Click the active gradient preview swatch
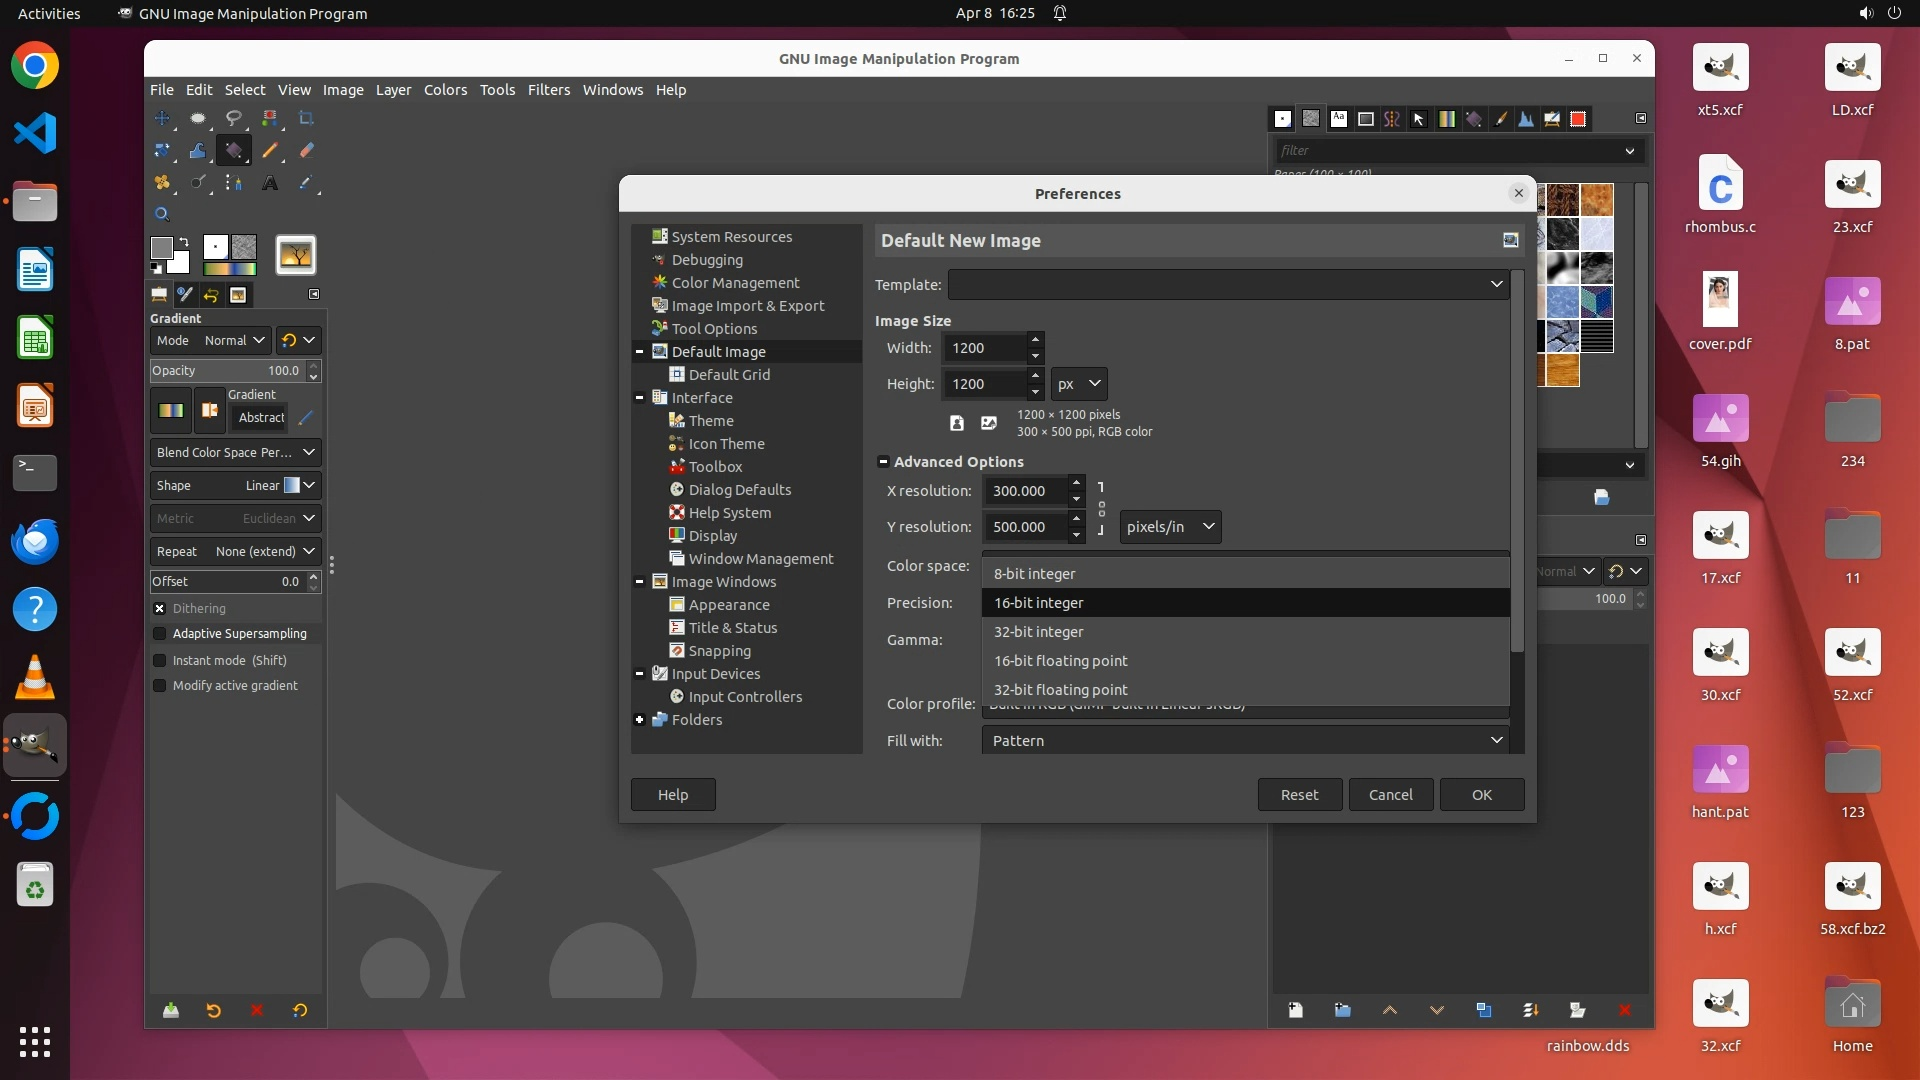 click(171, 410)
